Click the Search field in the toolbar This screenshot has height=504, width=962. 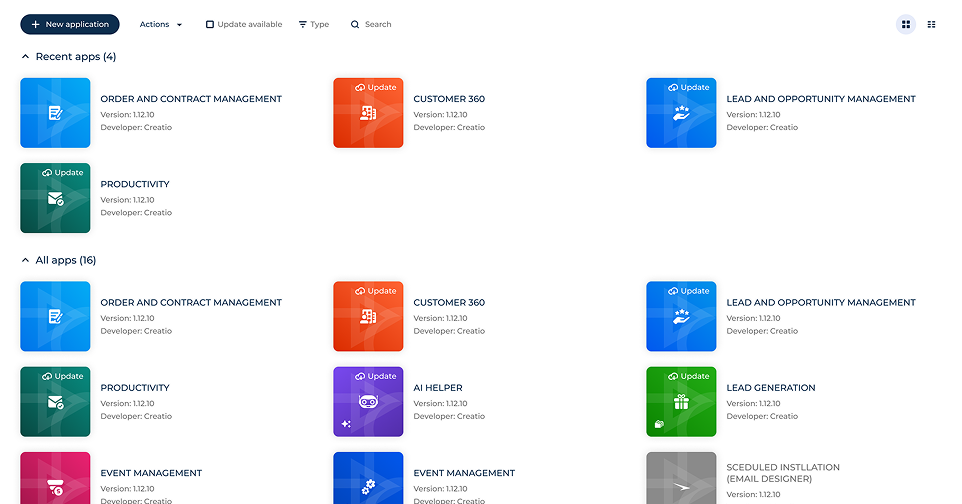click(x=377, y=24)
